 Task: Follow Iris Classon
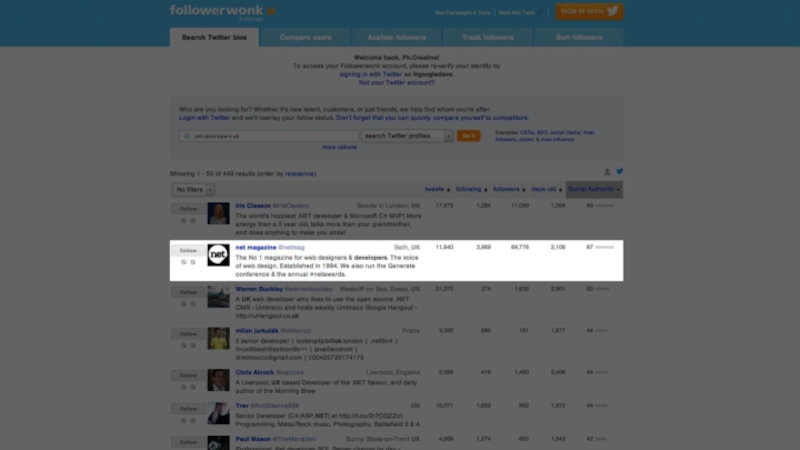[188, 209]
